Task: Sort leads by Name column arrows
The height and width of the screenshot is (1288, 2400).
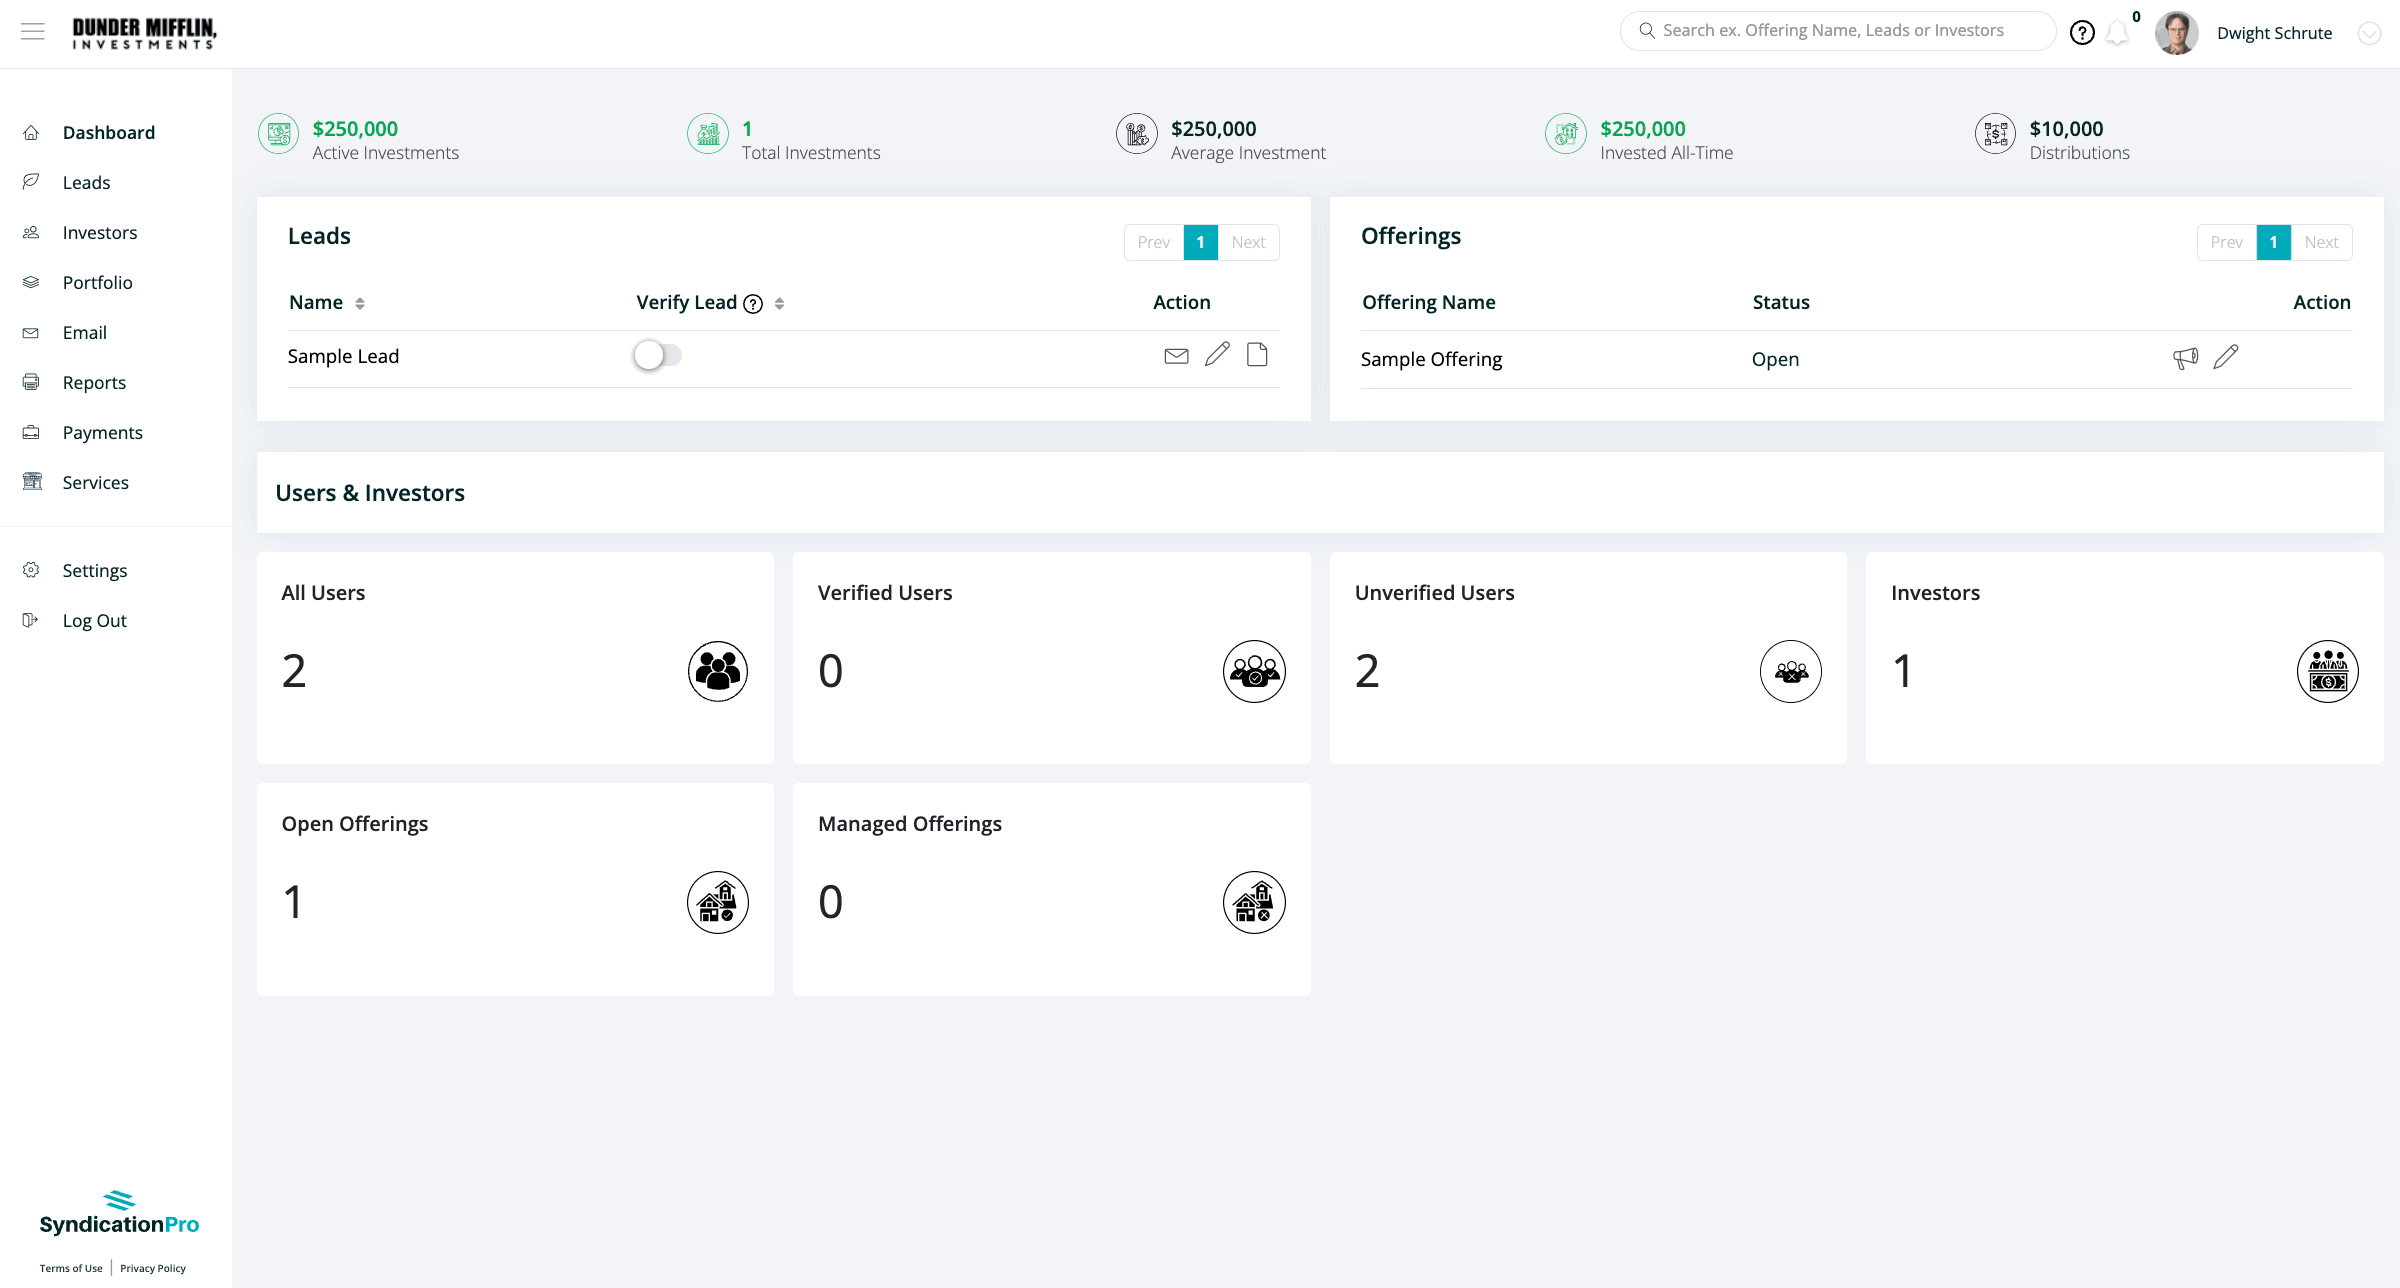Action: click(x=360, y=303)
